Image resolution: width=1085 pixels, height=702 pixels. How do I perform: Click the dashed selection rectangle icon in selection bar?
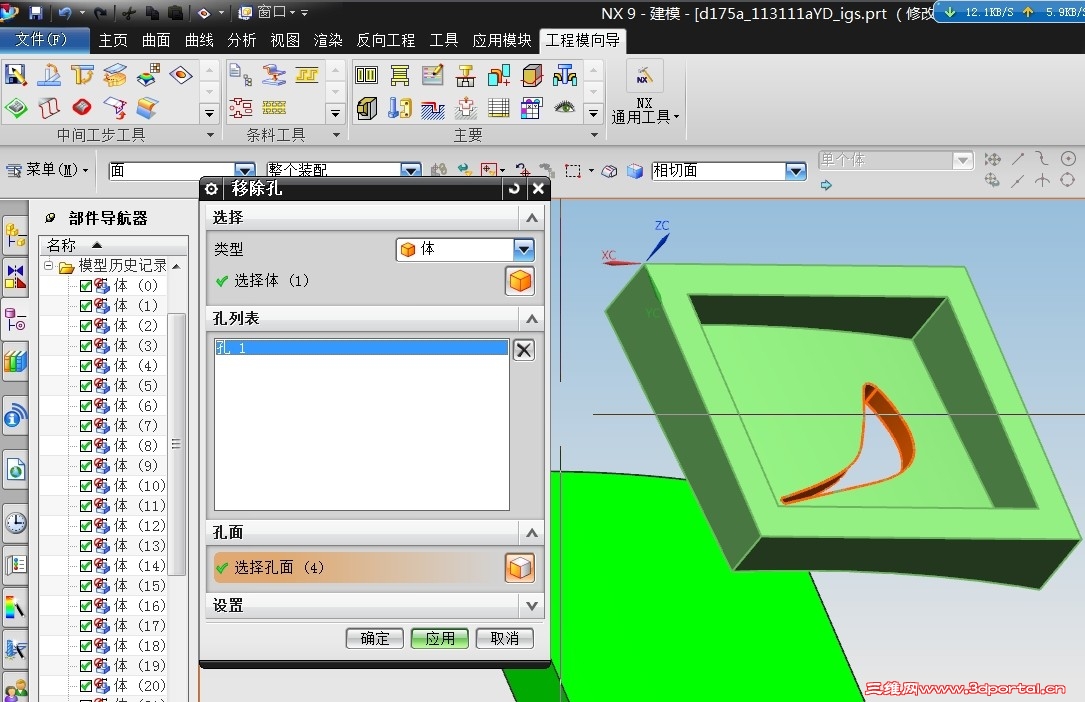click(572, 170)
